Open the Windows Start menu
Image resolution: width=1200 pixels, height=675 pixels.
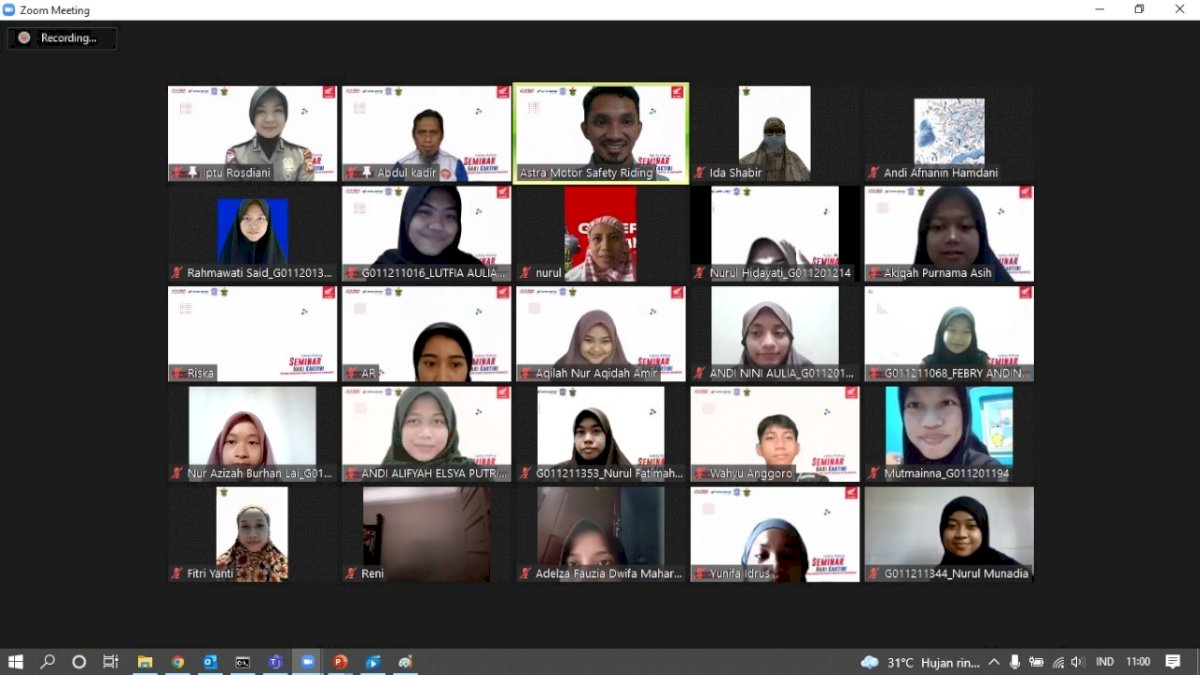[16, 662]
